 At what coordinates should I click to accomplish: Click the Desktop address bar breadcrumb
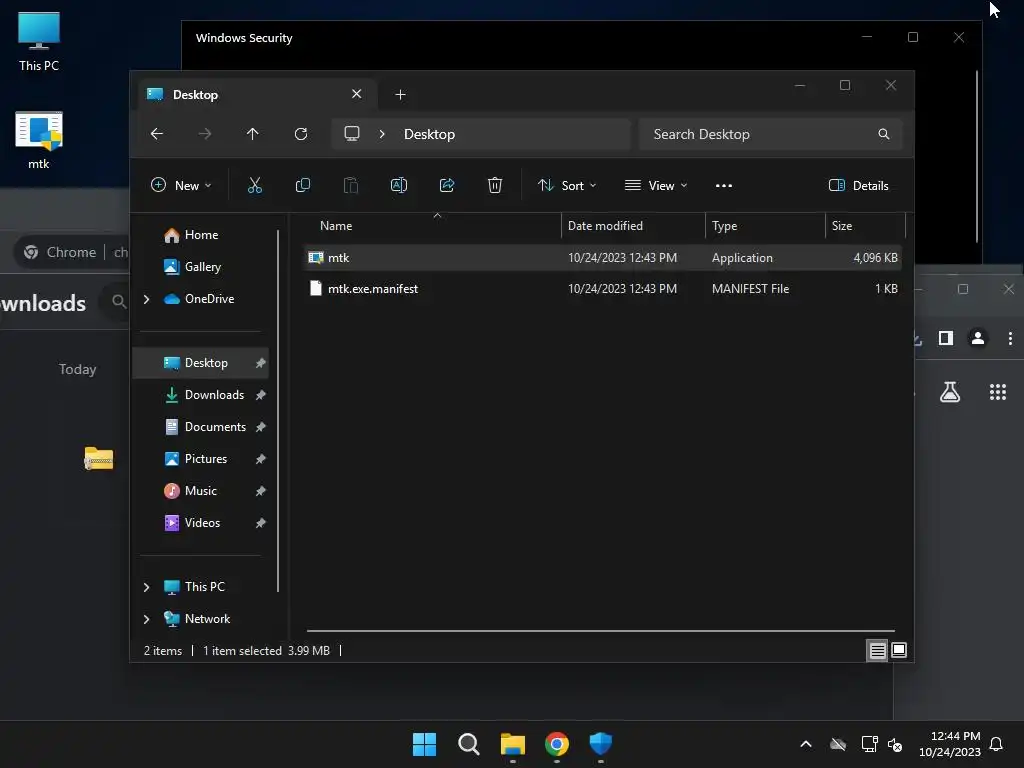coord(429,134)
